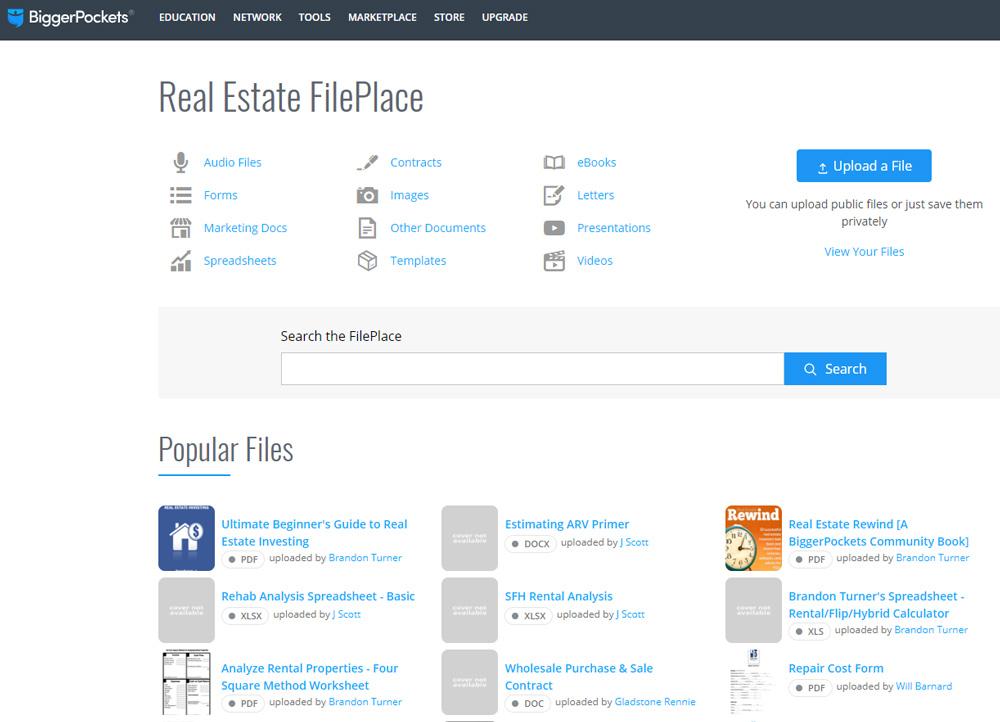Open the Estimating ARV Primer file
Screen dimensions: 1000x722
click(566, 524)
